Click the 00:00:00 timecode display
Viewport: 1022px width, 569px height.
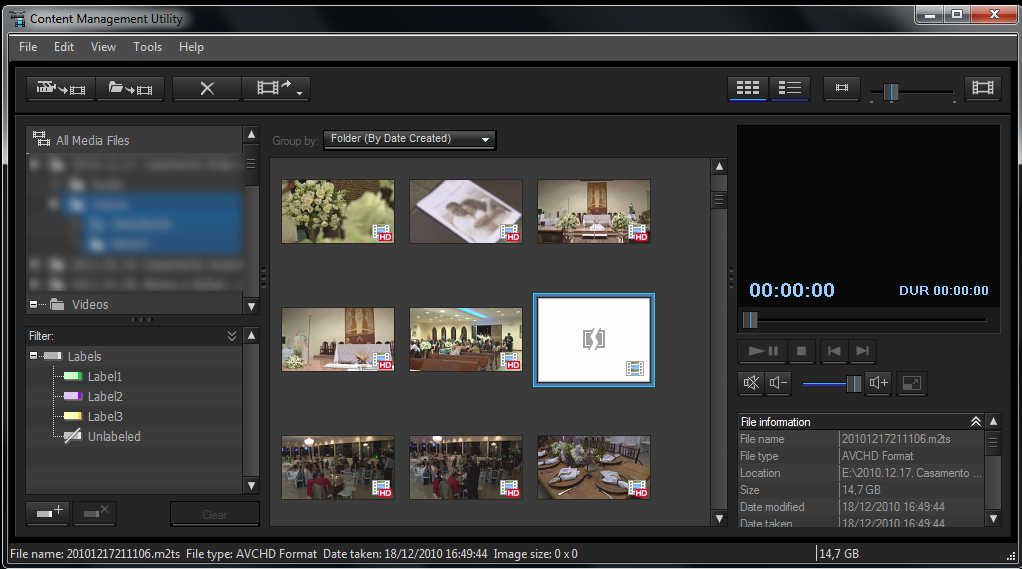coord(791,290)
